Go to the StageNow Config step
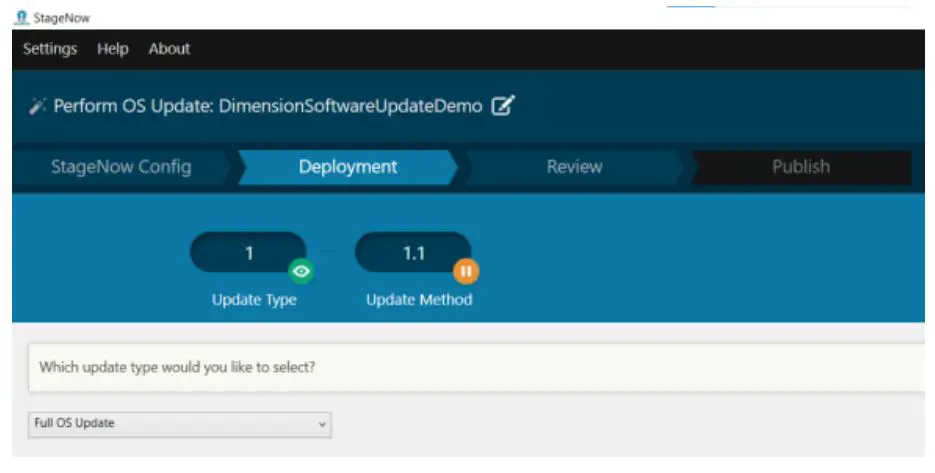935x473 pixels. 121,167
